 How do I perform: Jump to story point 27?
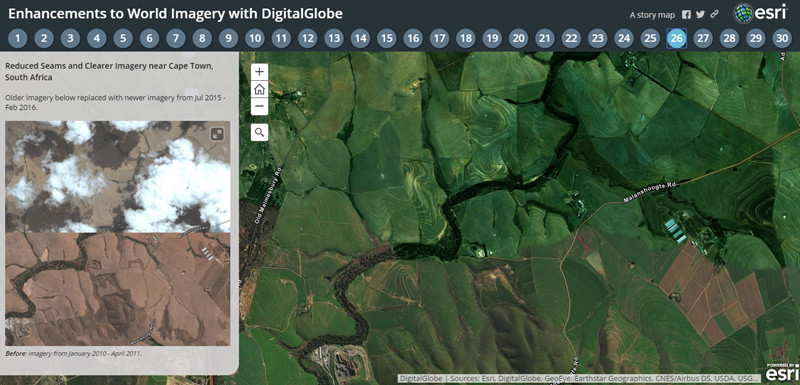[703, 38]
